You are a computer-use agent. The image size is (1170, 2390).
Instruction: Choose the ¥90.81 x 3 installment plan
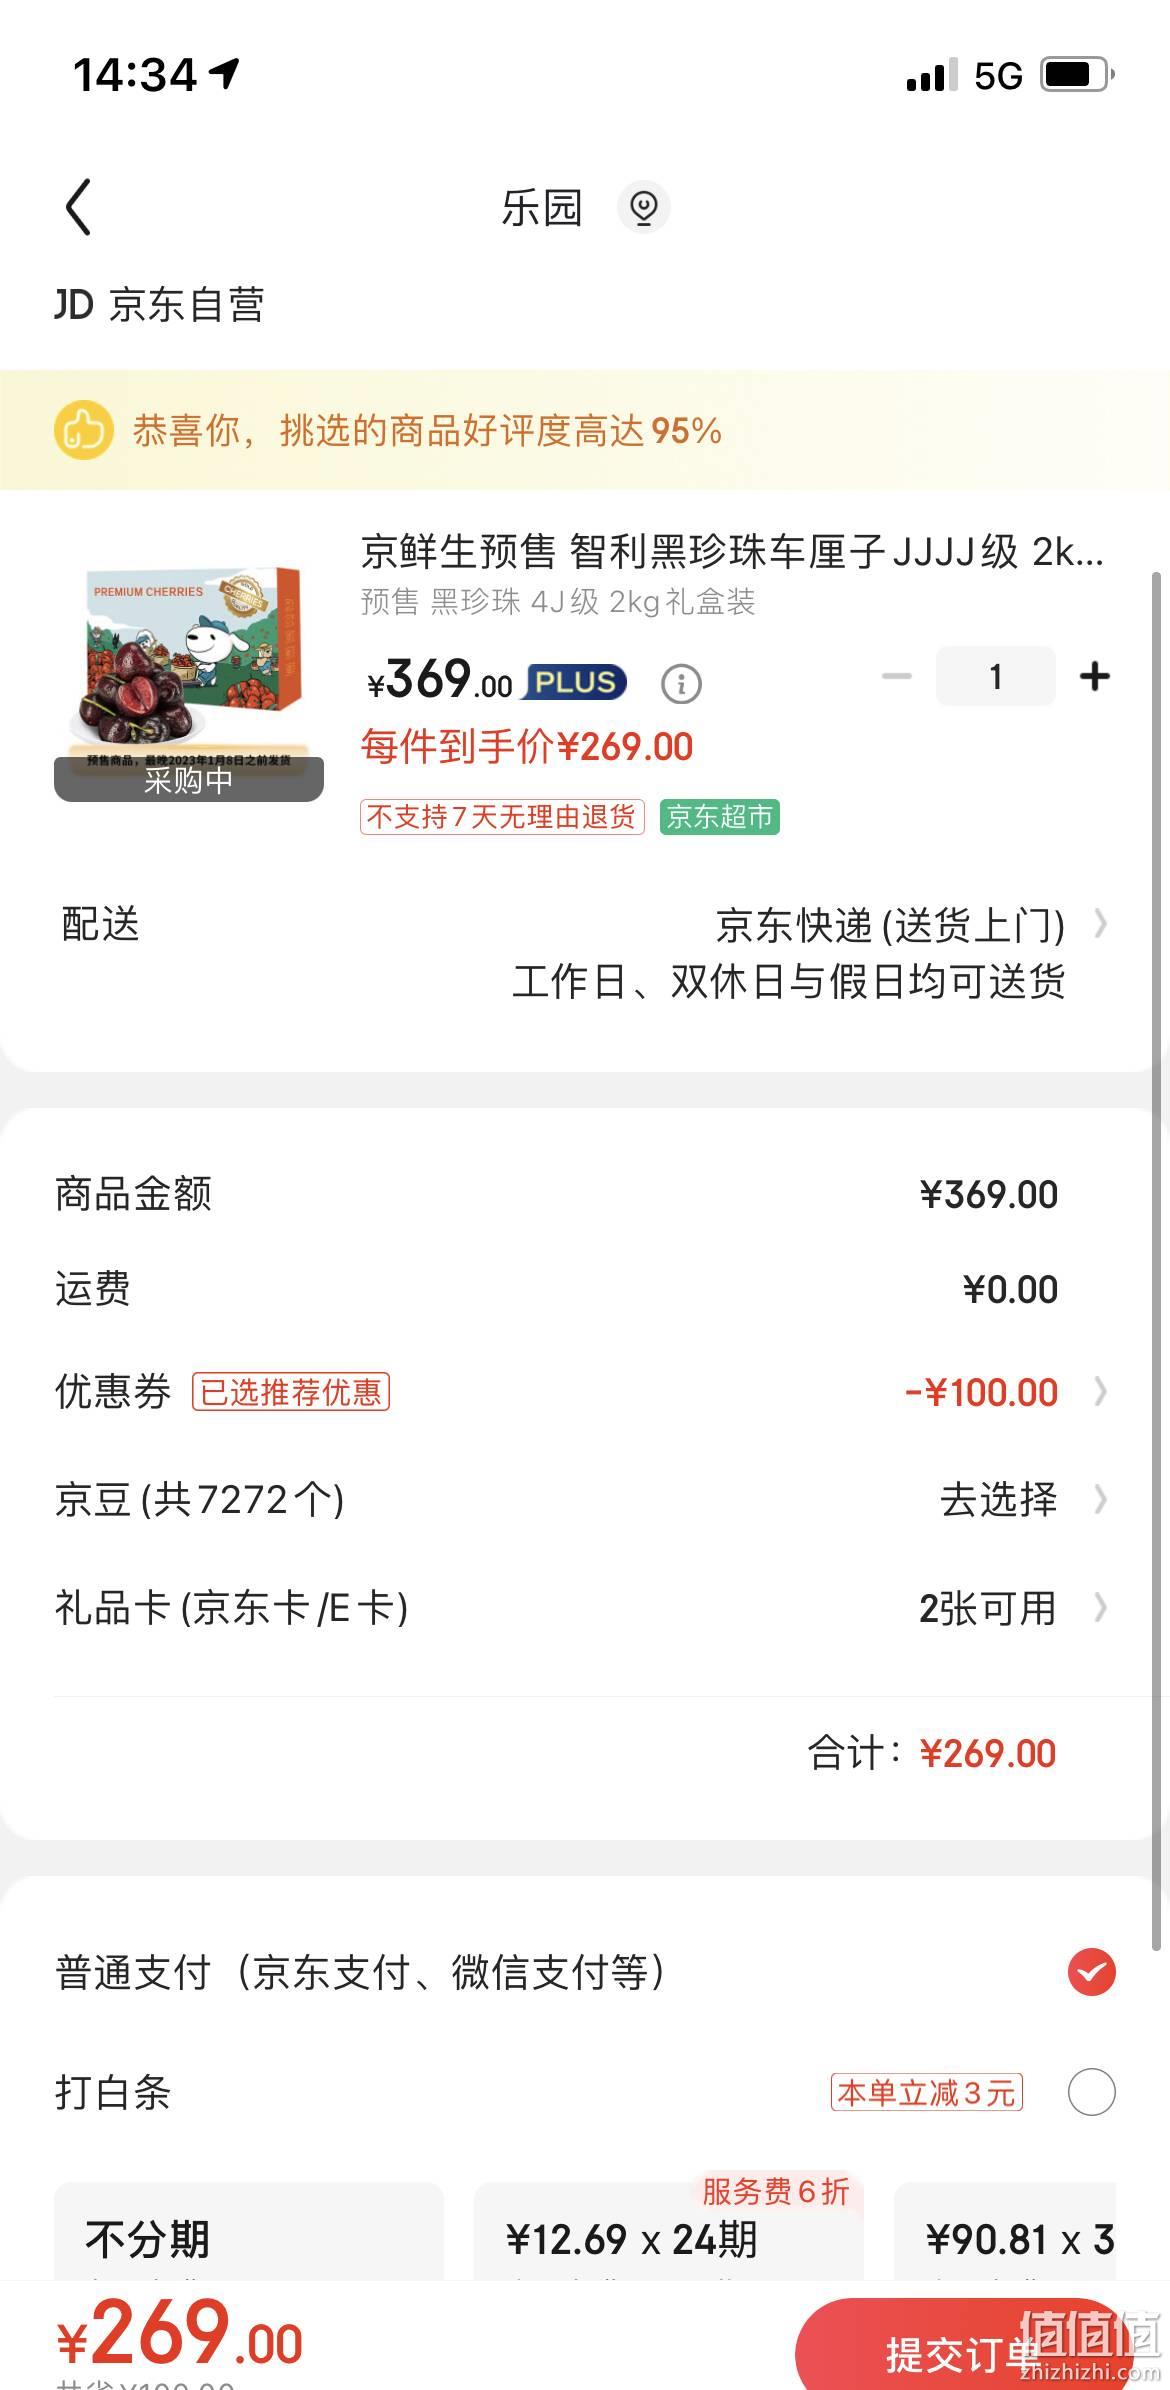coord(1005,2233)
